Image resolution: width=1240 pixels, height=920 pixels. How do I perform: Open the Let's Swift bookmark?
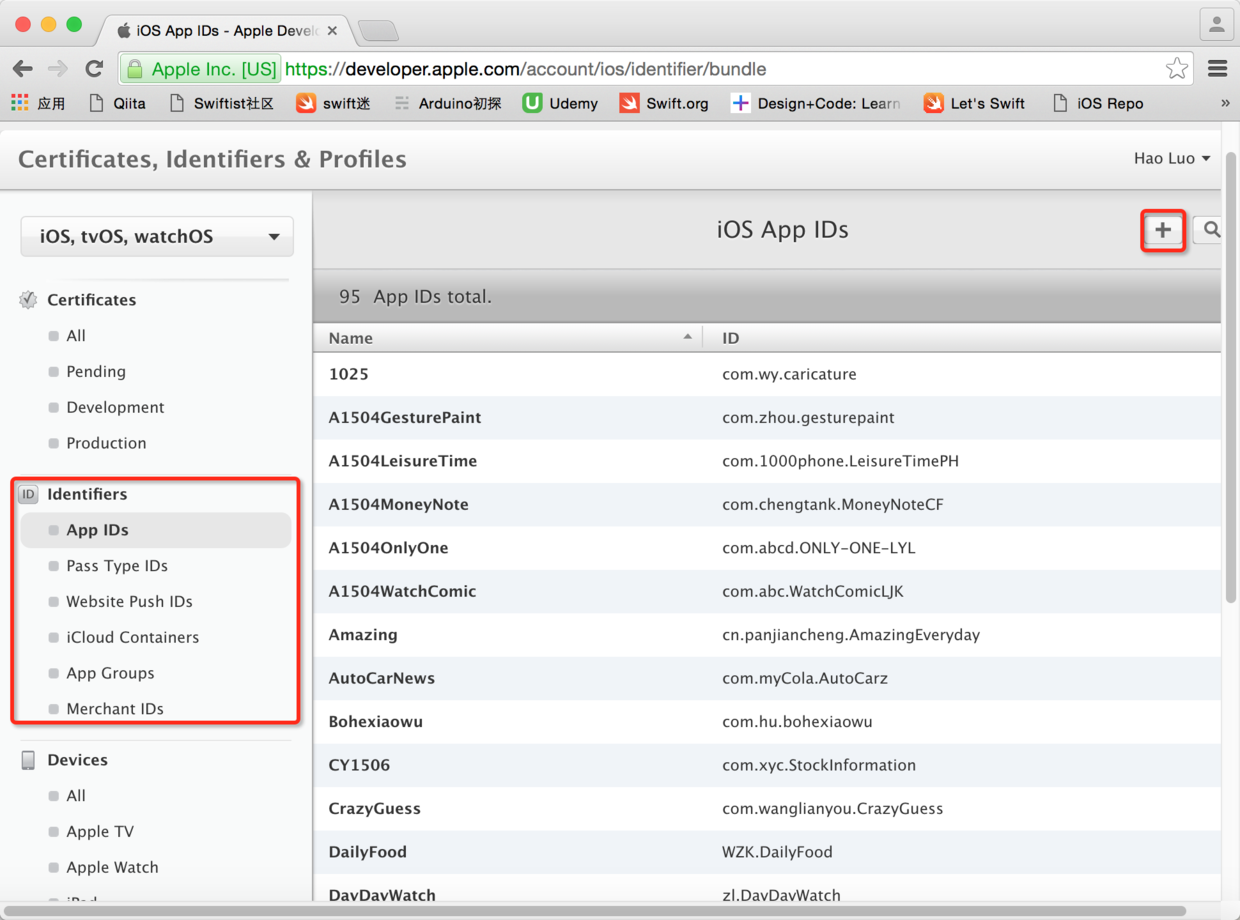click(x=974, y=103)
